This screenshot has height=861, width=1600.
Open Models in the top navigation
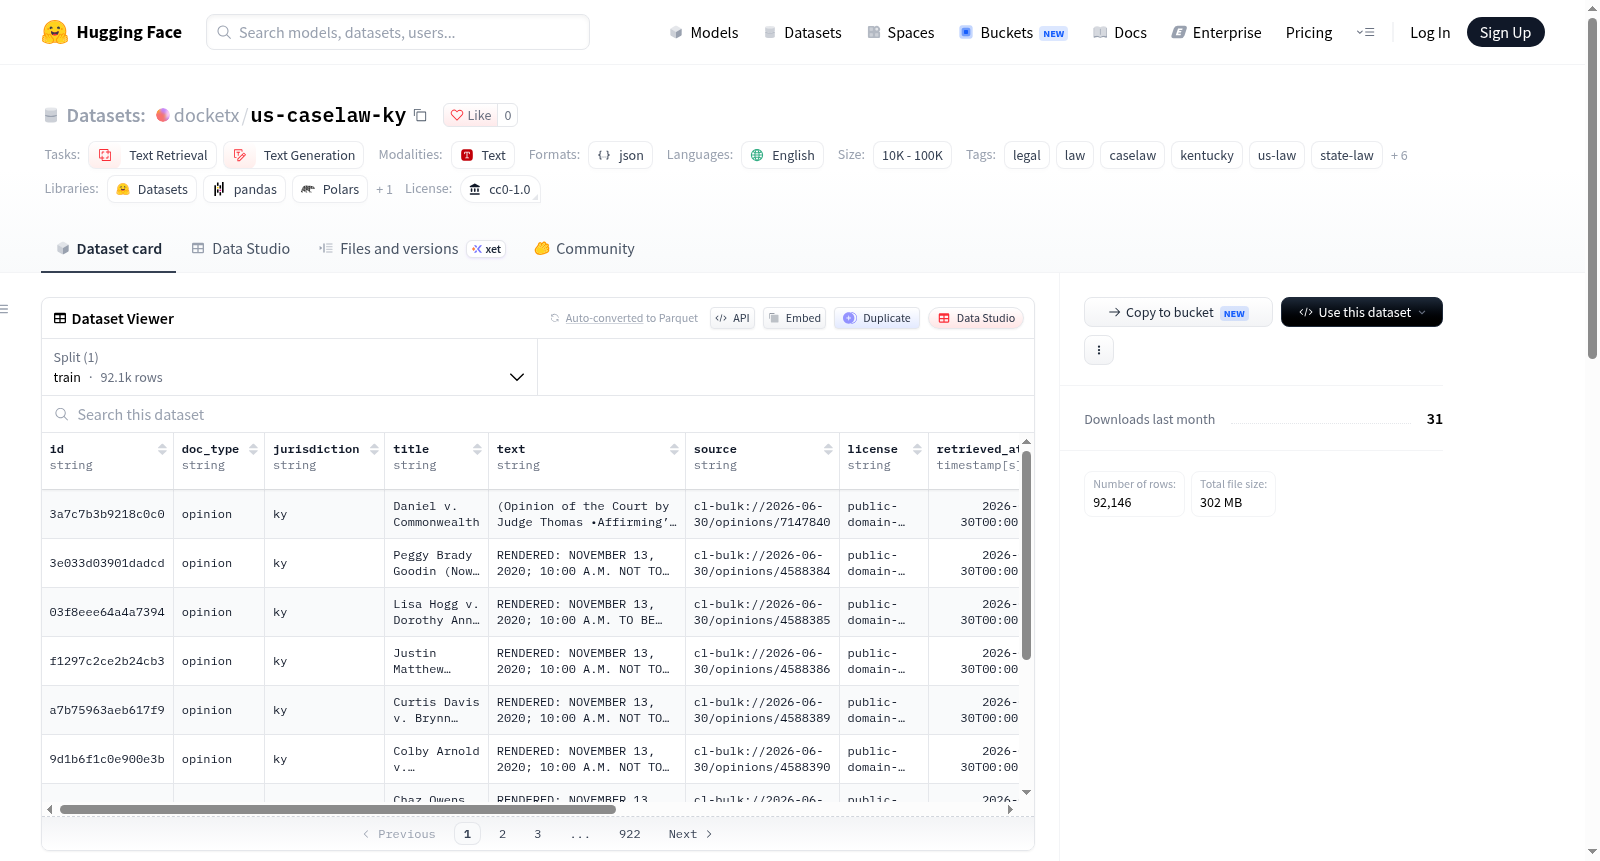click(x=704, y=32)
